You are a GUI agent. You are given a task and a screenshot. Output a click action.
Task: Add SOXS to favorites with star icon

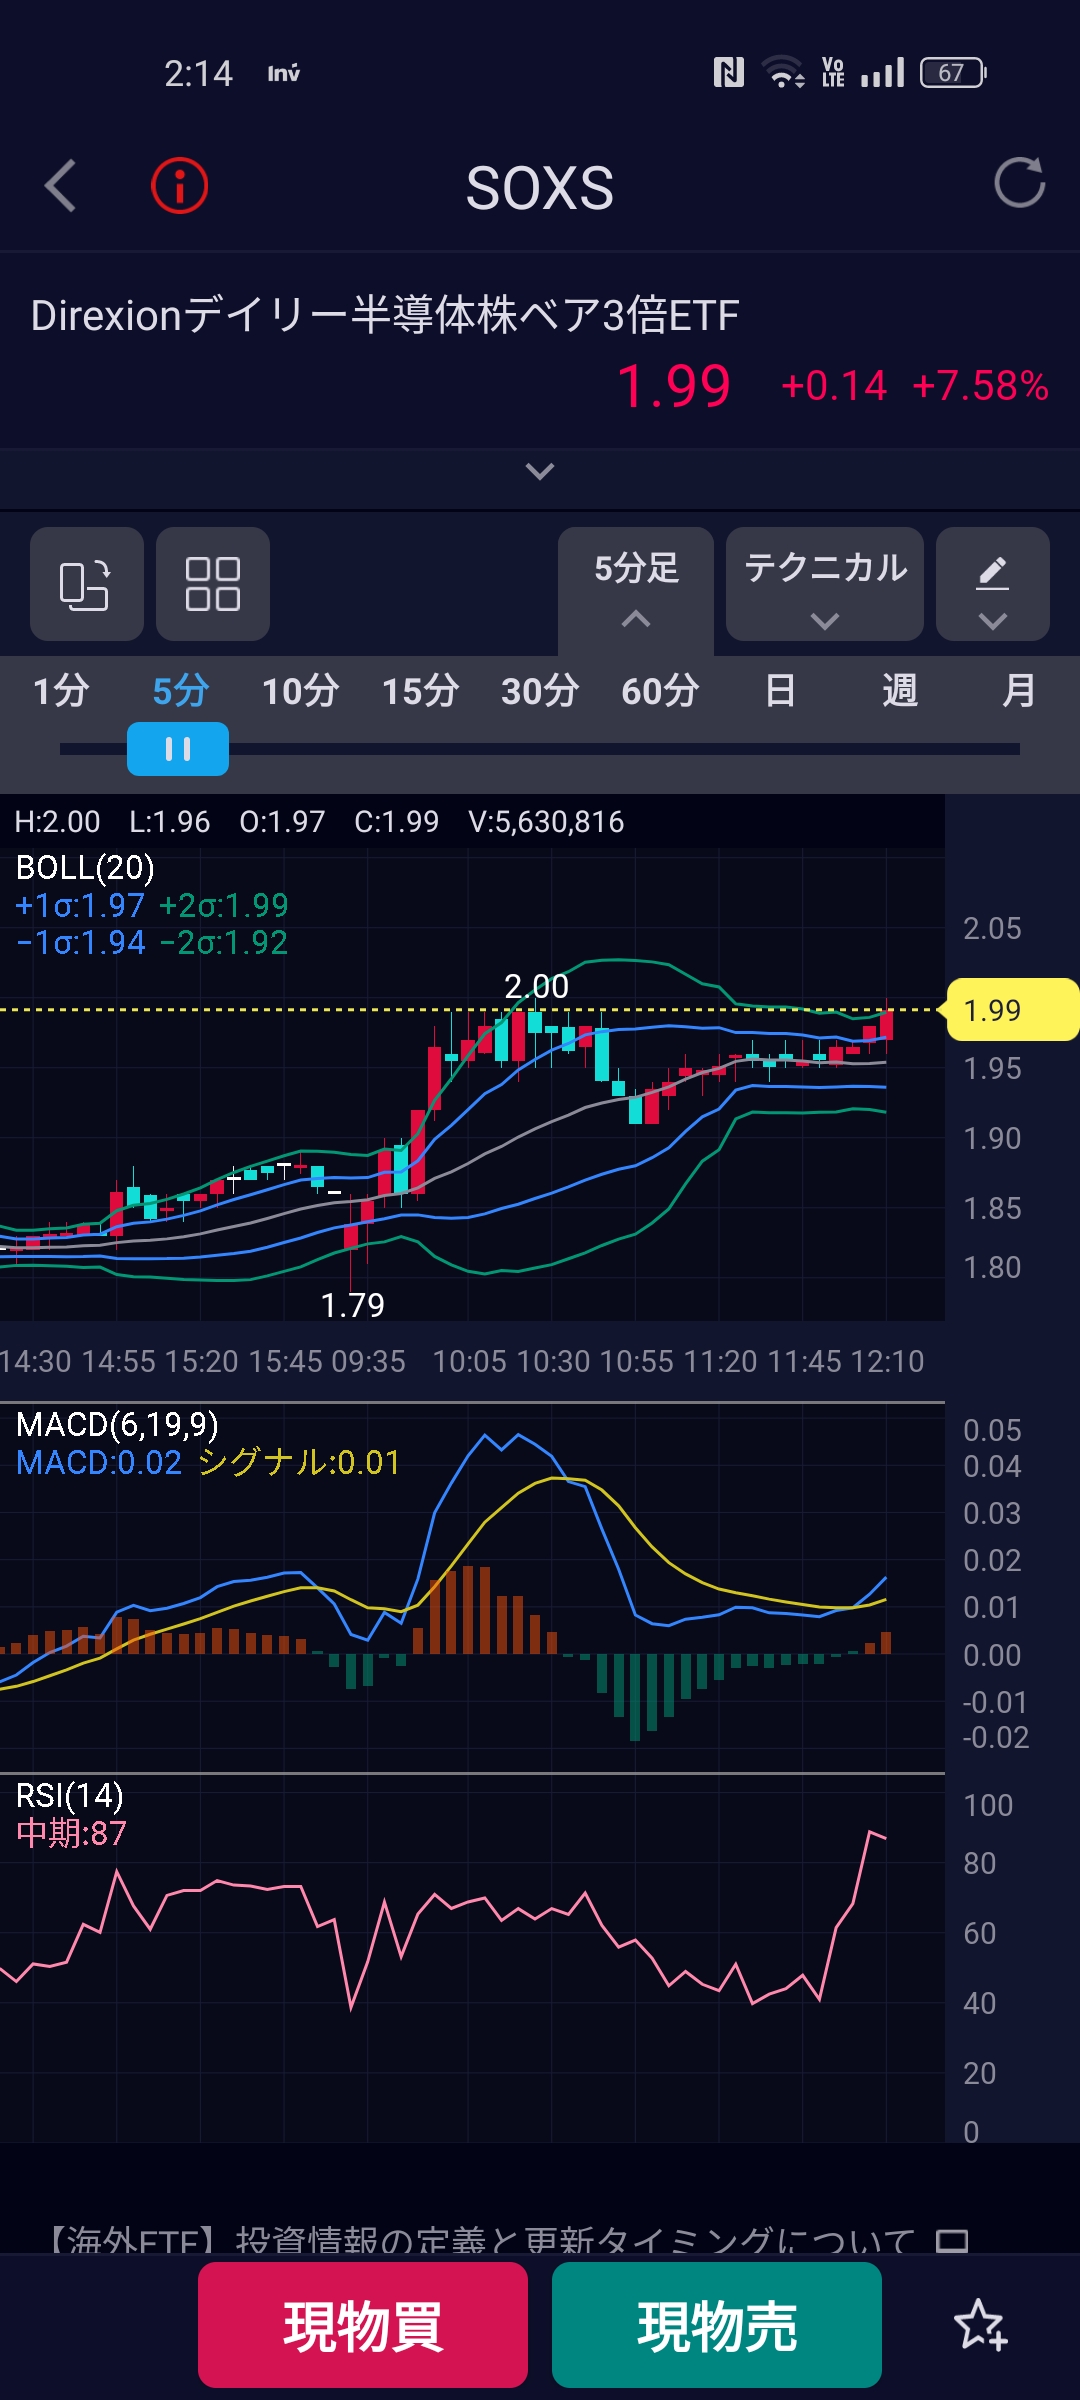tap(980, 2324)
